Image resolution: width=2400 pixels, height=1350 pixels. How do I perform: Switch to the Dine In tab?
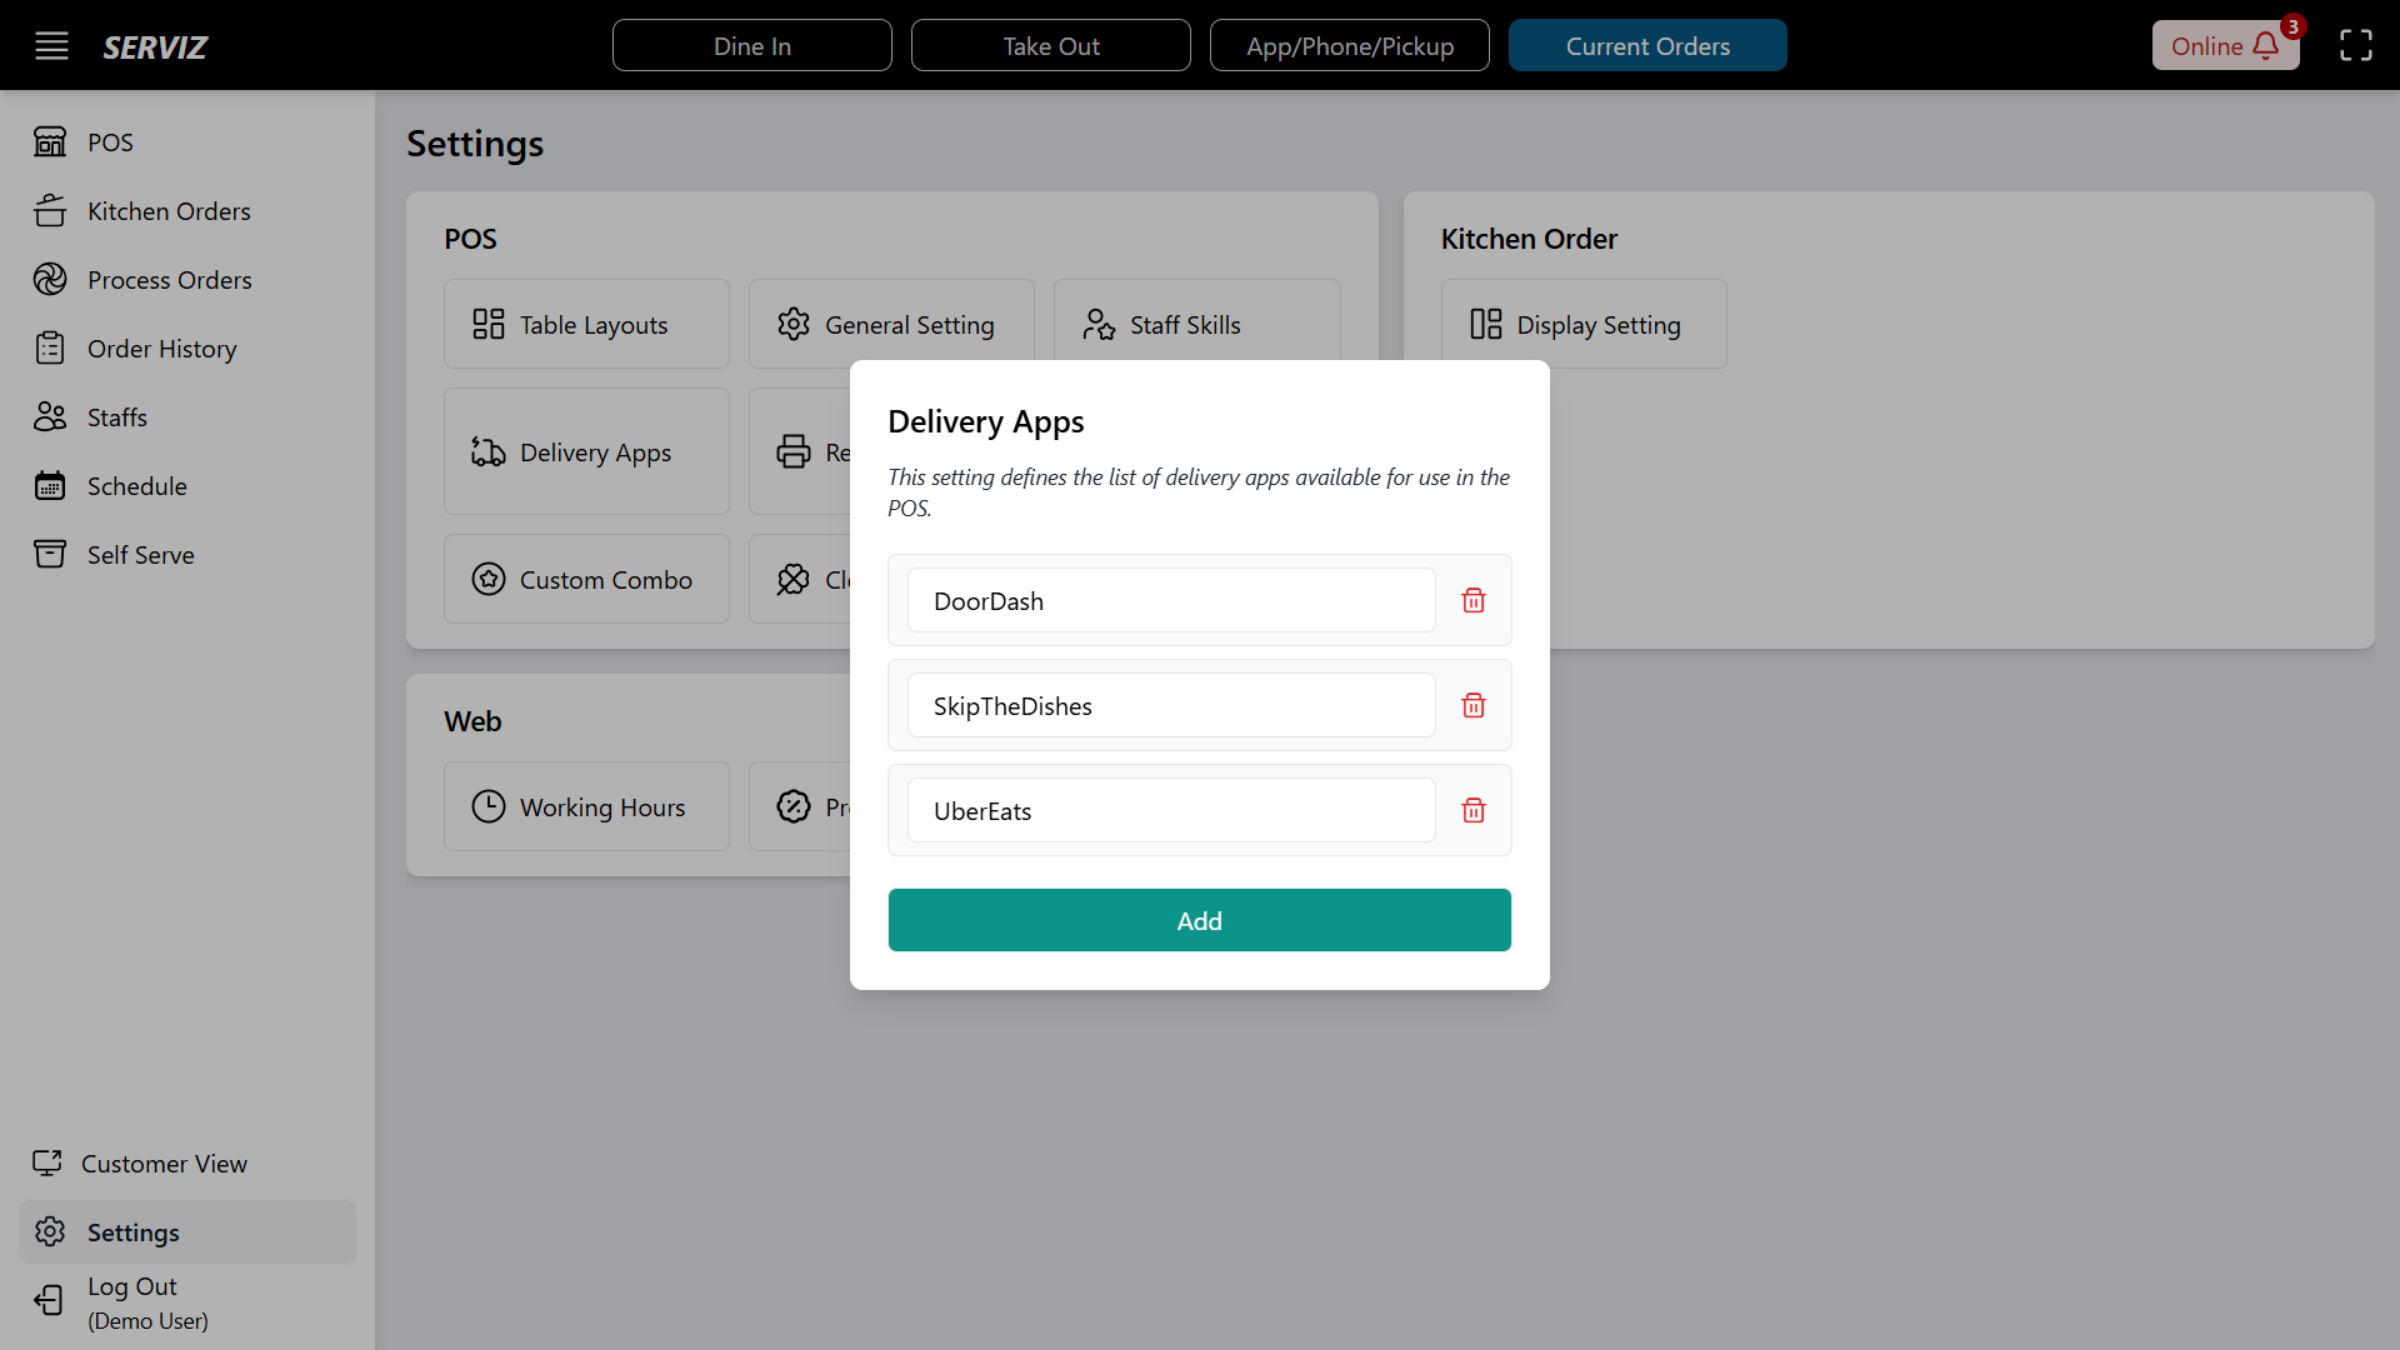(x=752, y=45)
